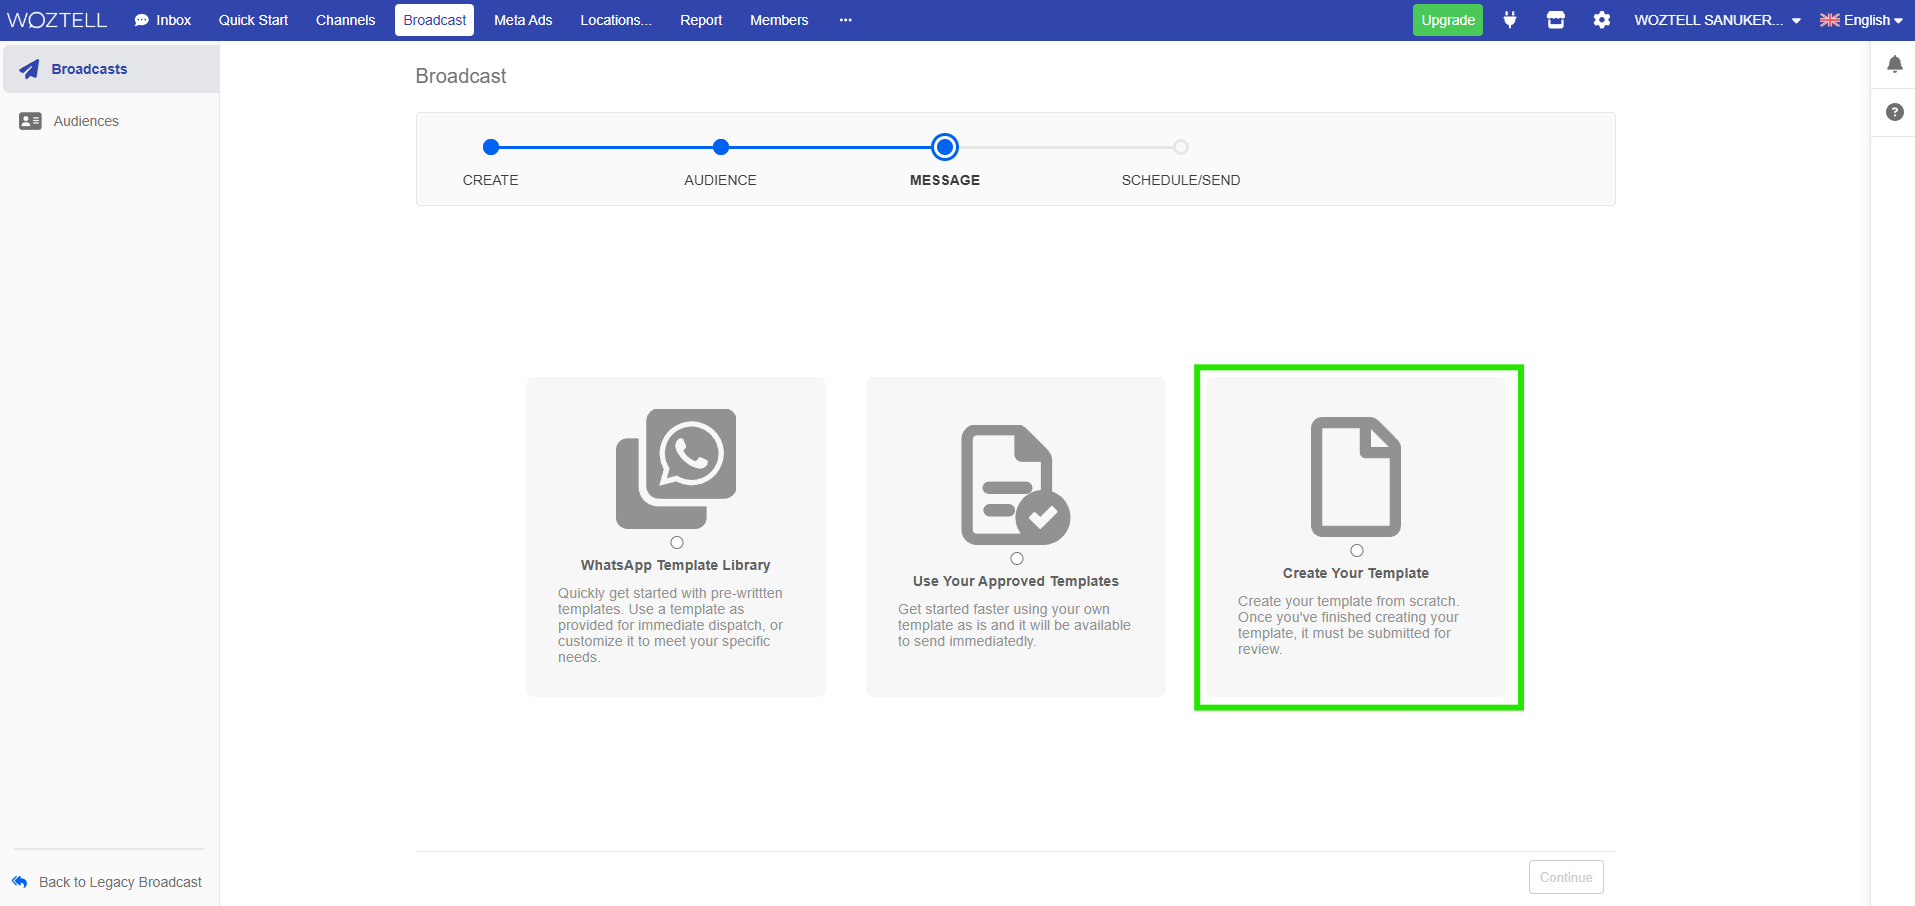Open the Audiences sidebar panel
Image resolution: width=1915 pixels, height=906 pixels.
pos(30,120)
